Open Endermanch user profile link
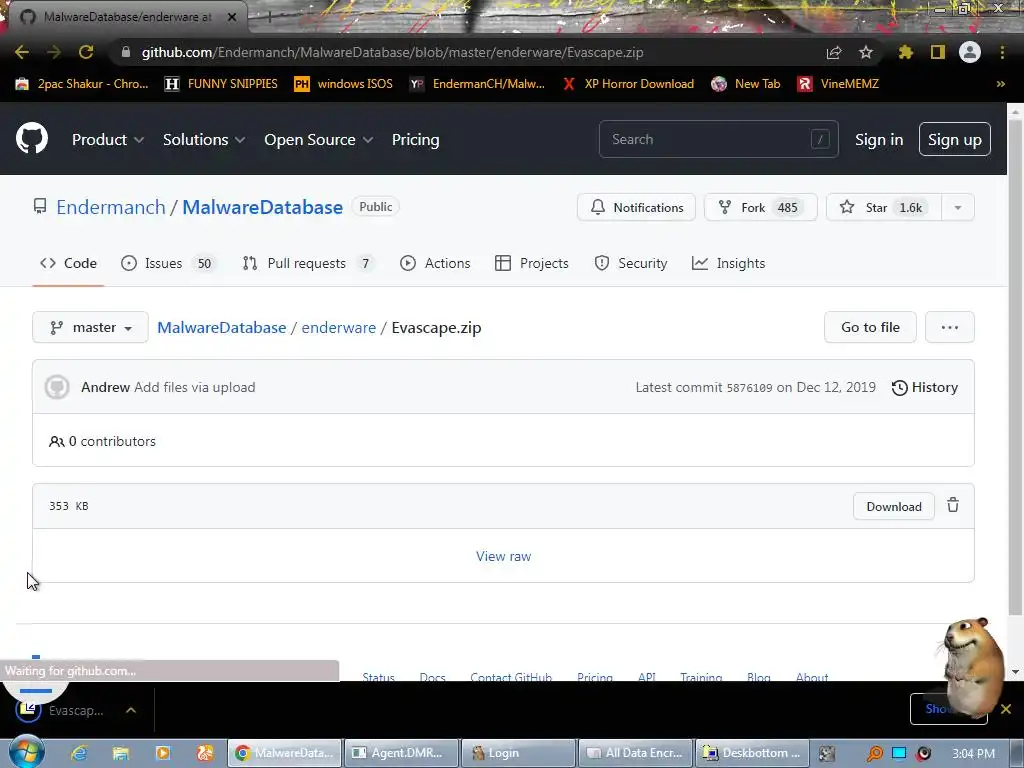This screenshot has height=768, width=1024. tap(111, 207)
